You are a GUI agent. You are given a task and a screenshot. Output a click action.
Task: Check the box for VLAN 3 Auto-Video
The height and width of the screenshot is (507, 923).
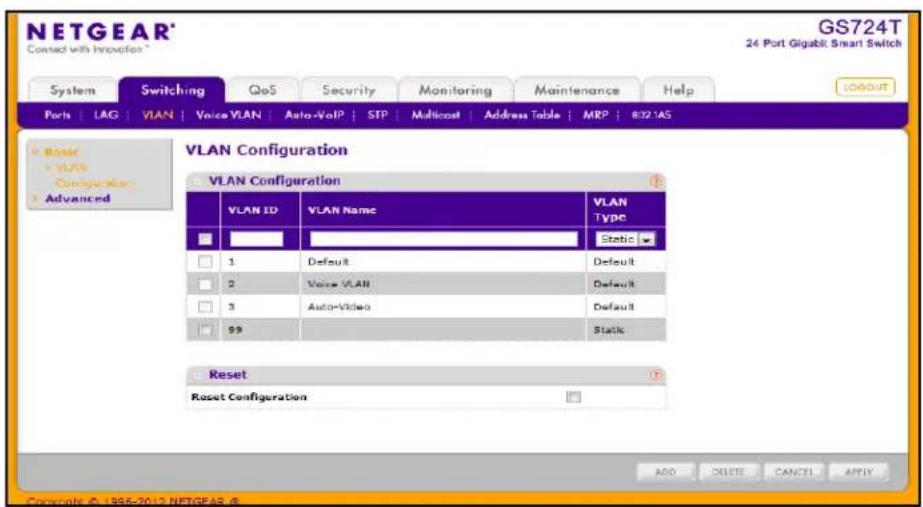click(204, 307)
